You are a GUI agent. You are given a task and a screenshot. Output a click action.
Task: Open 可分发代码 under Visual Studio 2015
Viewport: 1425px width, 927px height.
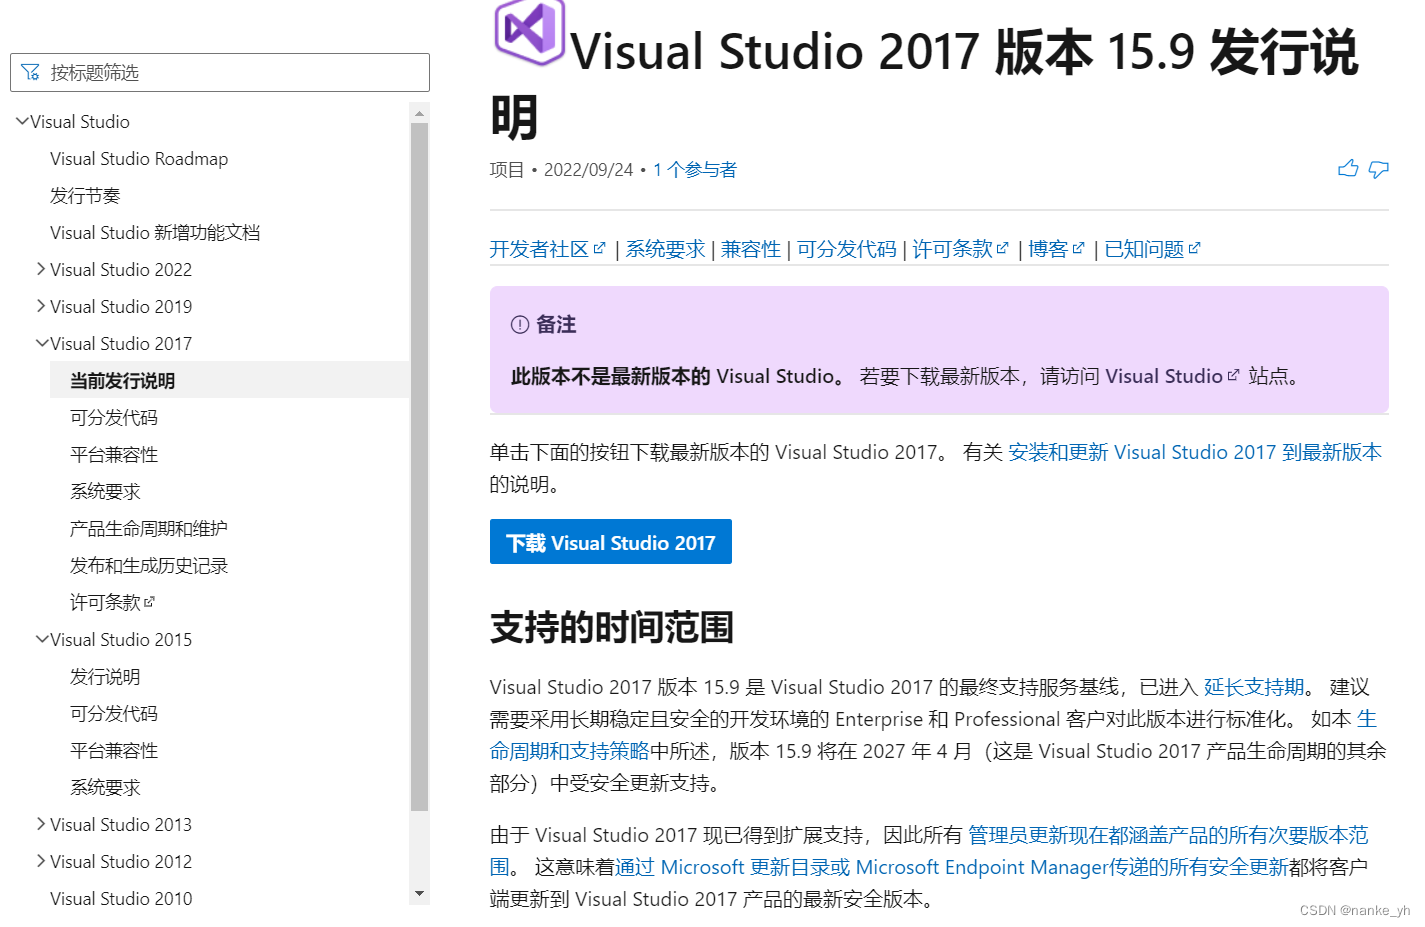[114, 713]
